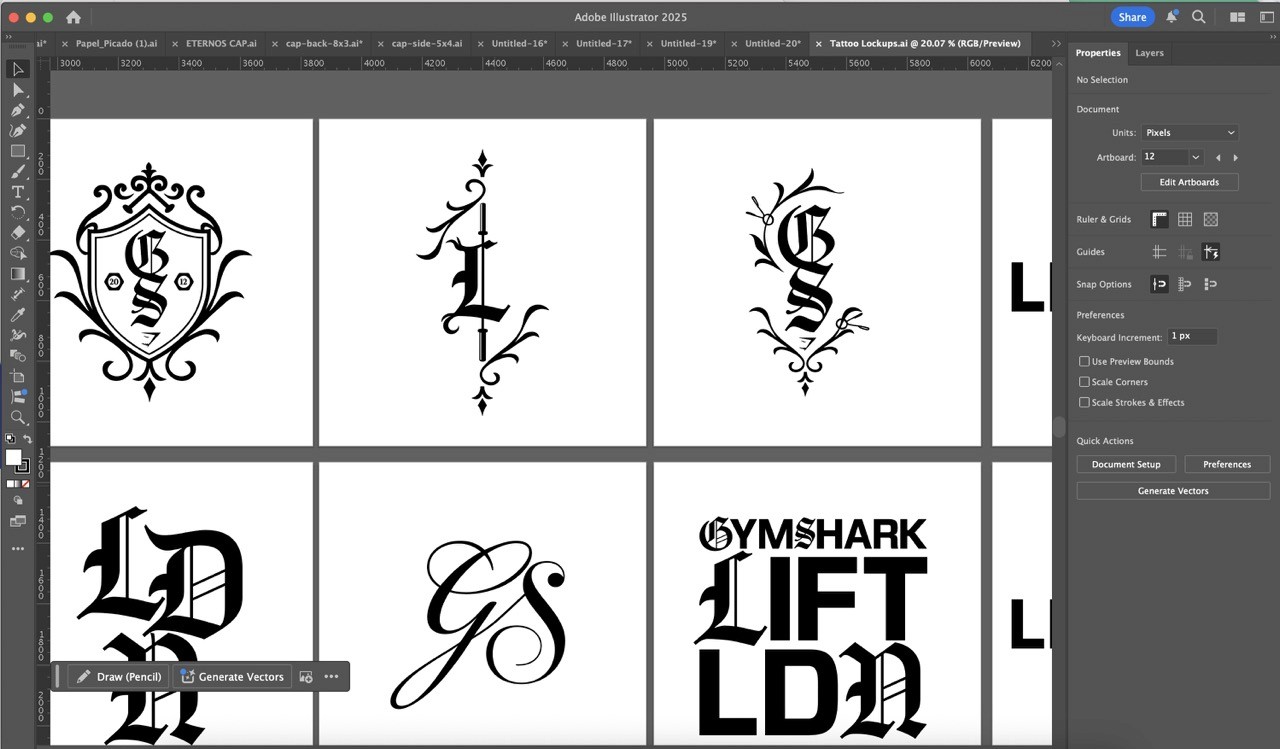Screen dimensions: 1280x749
Task: Open the contextual task bar options icon
Action: point(306,677)
